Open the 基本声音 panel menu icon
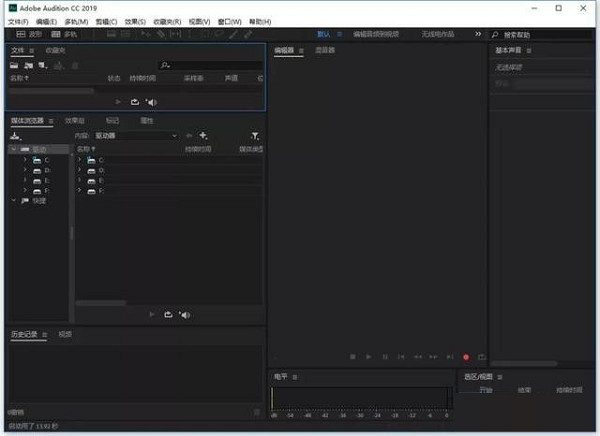The height and width of the screenshot is (436, 600). tap(529, 51)
